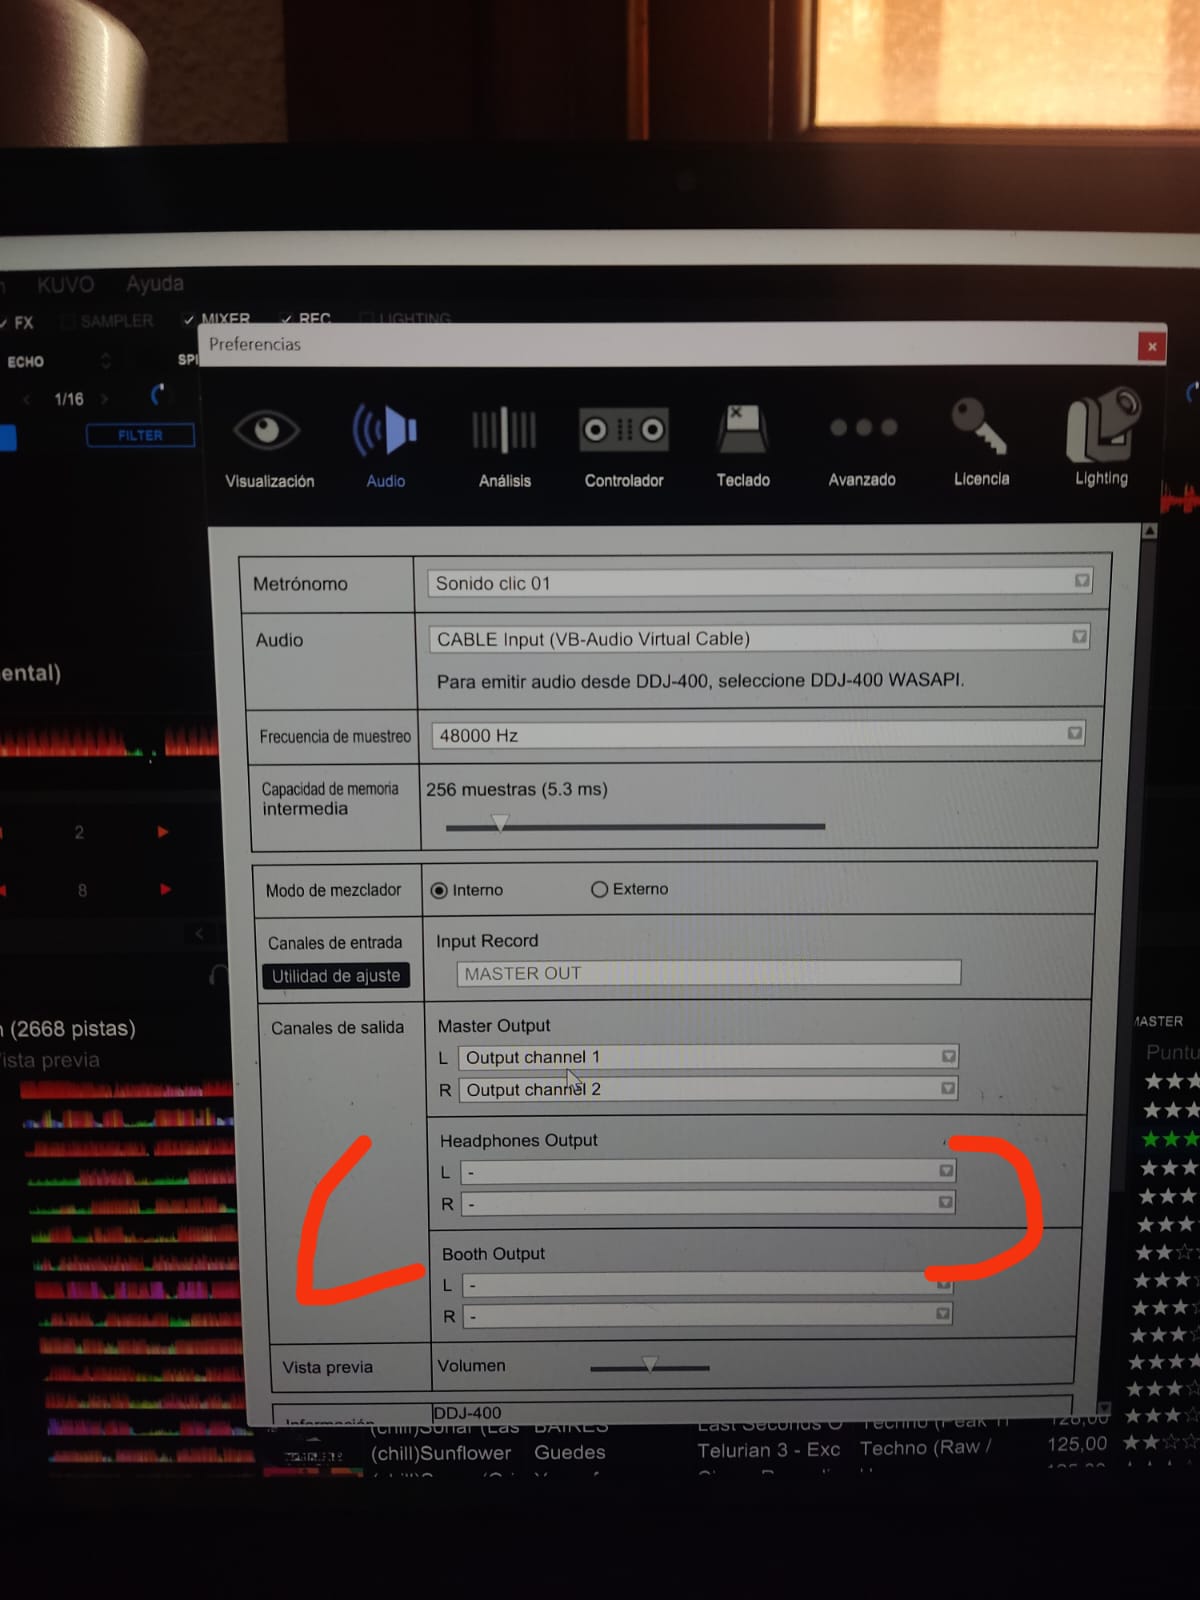Open the Visualización eye icon tab
This screenshot has width=1200, height=1600.
(x=266, y=431)
